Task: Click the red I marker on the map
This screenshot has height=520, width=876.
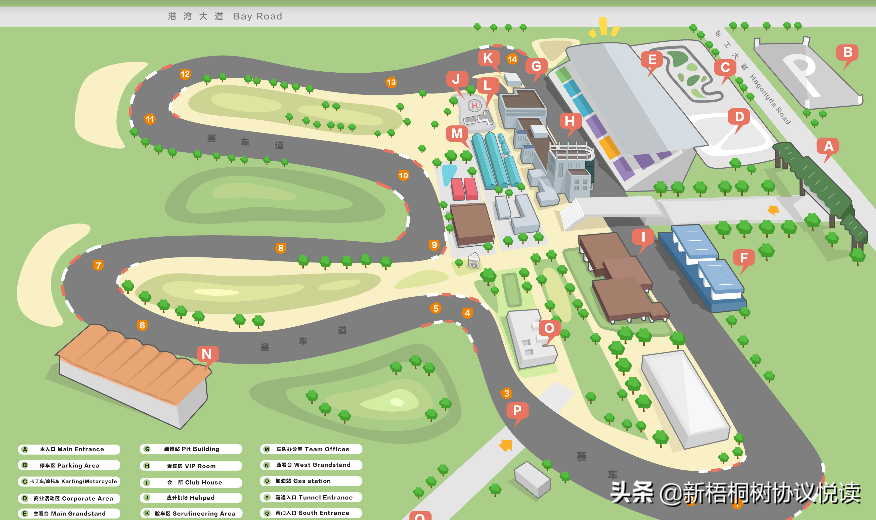Action: (x=642, y=238)
